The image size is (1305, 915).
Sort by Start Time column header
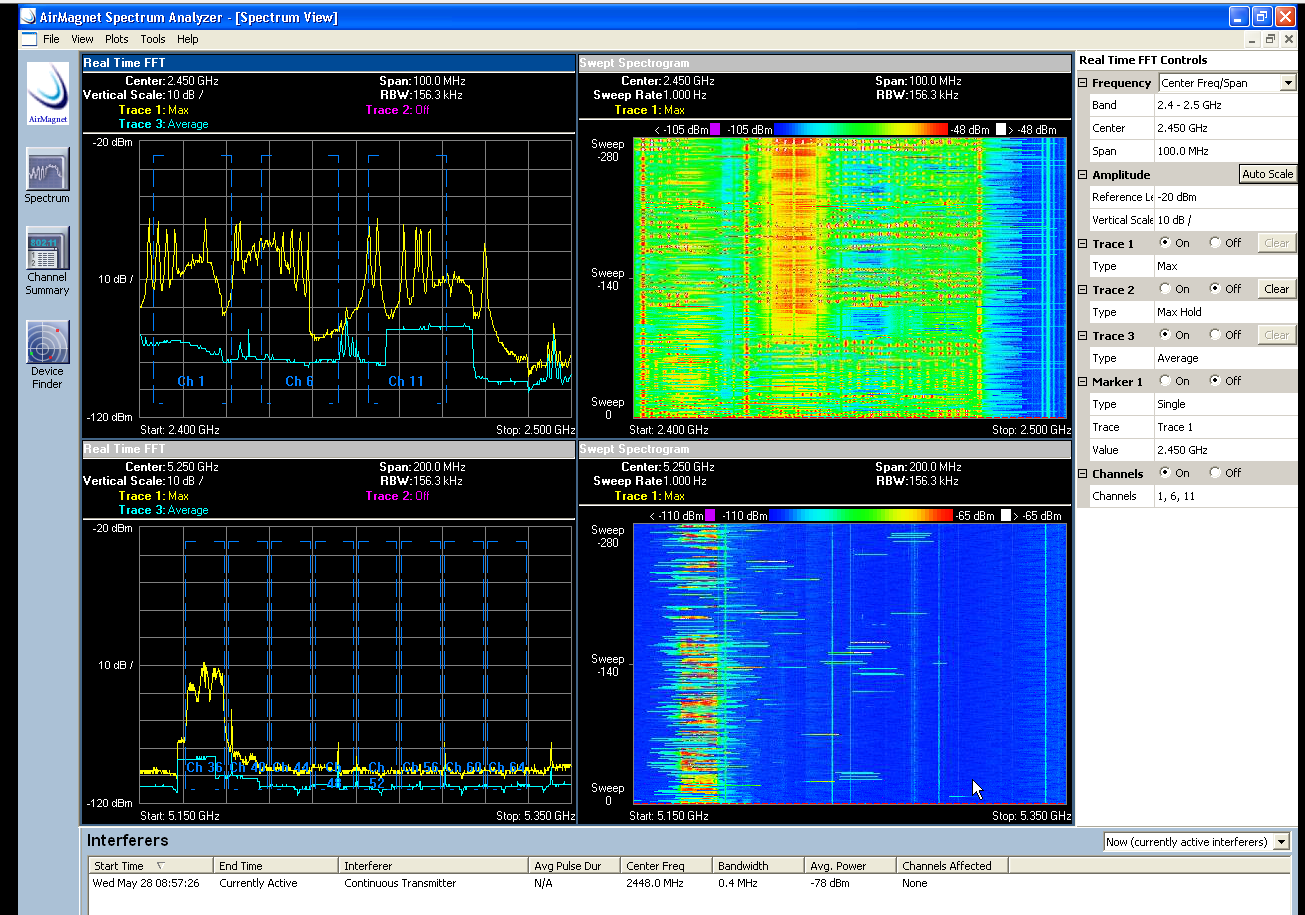coord(151,866)
